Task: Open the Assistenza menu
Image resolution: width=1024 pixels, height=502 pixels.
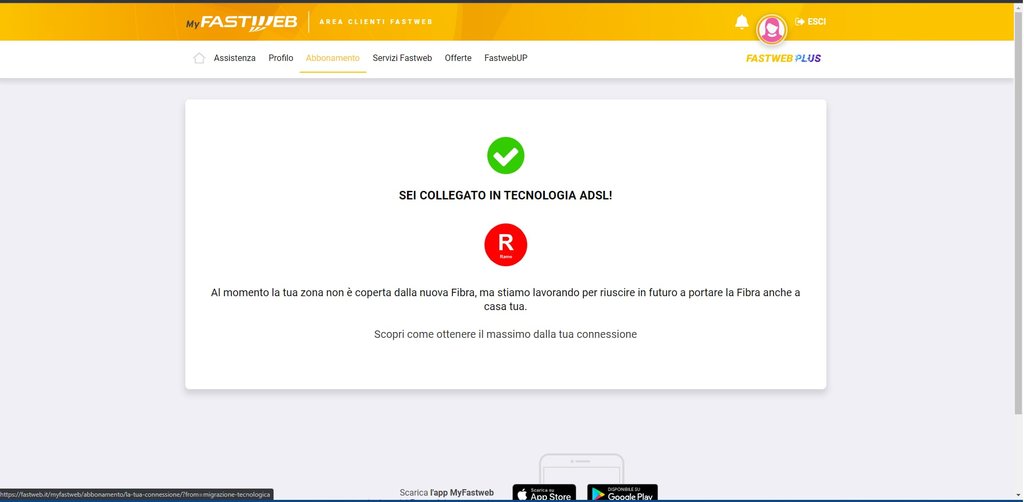Action: [x=234, y=58]
